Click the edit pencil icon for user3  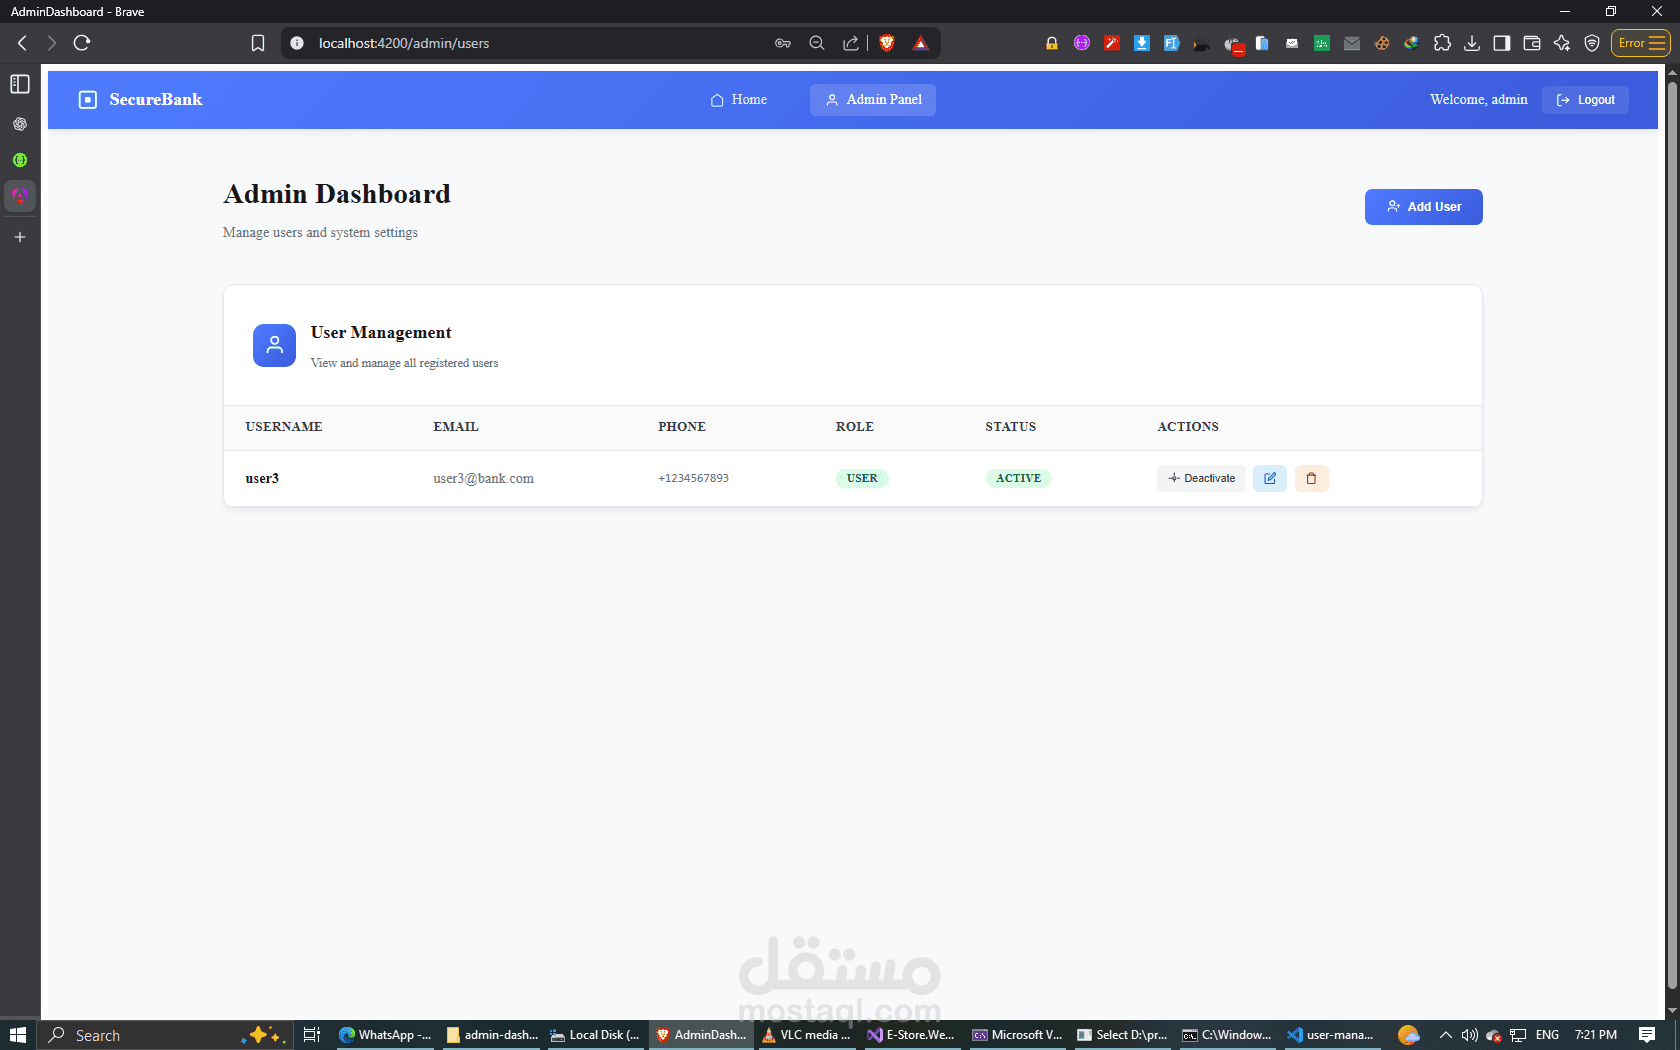pos(1269,478)
